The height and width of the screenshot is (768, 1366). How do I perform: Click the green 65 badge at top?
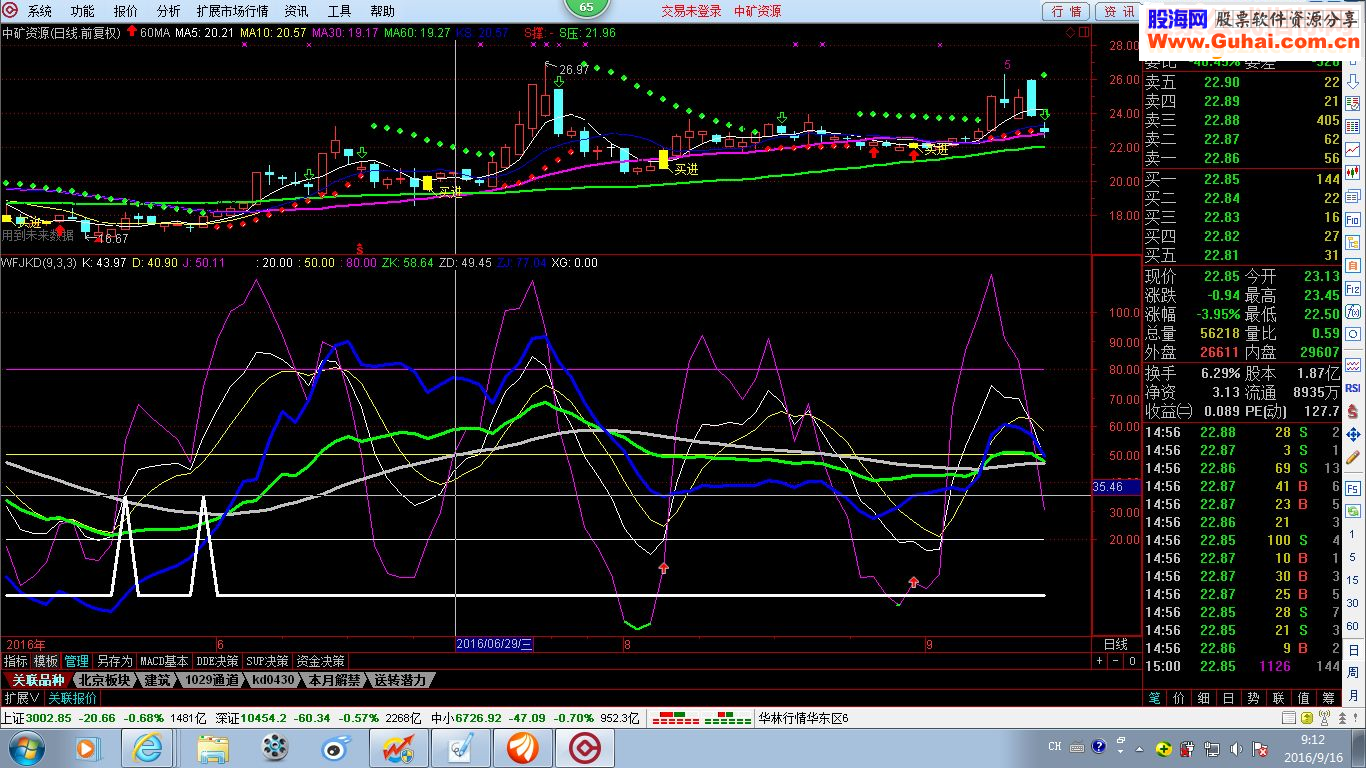587,7
